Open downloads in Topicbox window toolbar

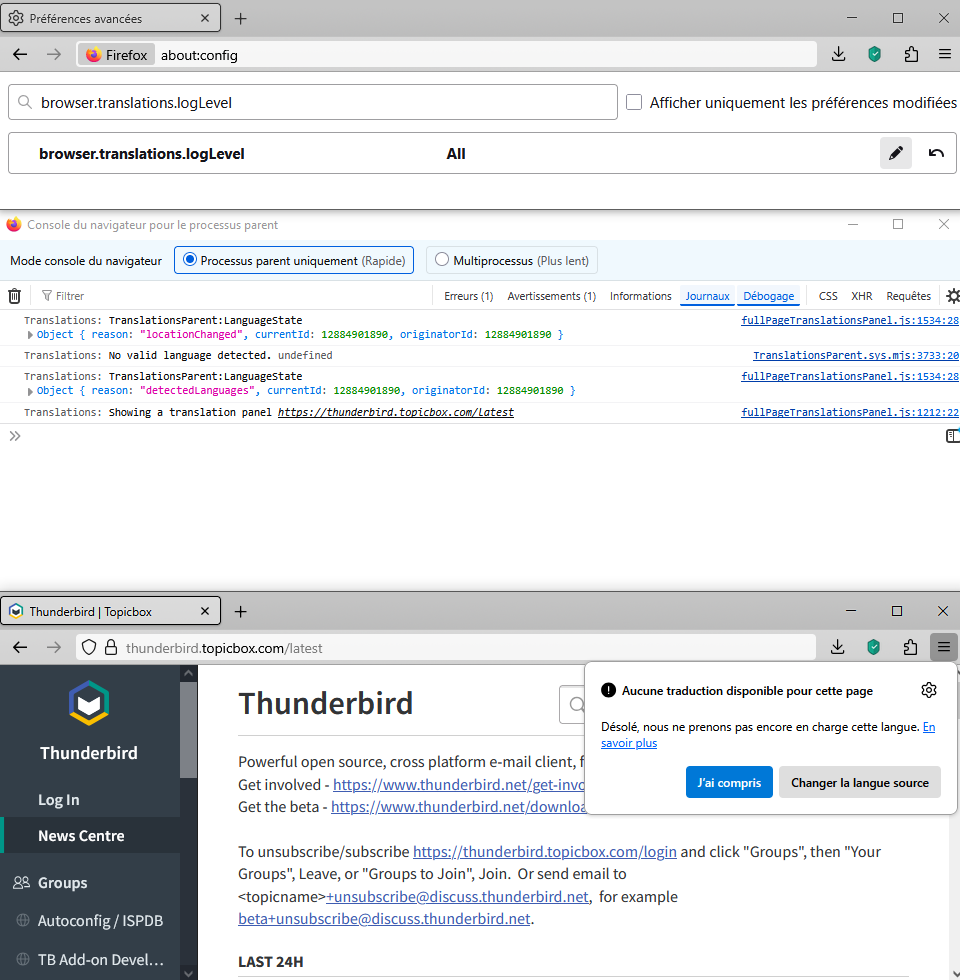[x=838, y=648]
